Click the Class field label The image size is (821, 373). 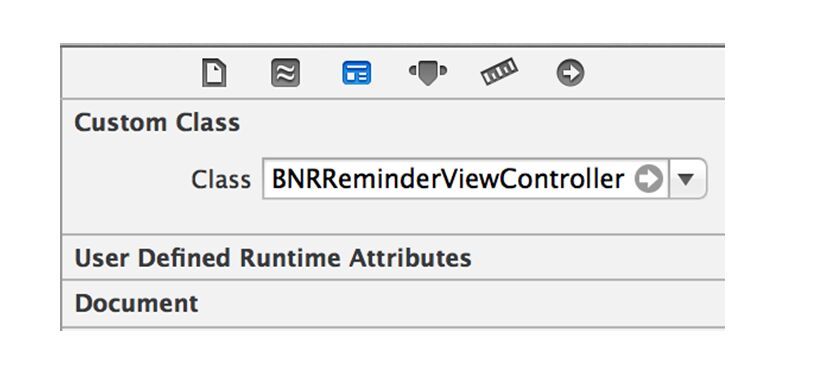(x=221, y=180)
